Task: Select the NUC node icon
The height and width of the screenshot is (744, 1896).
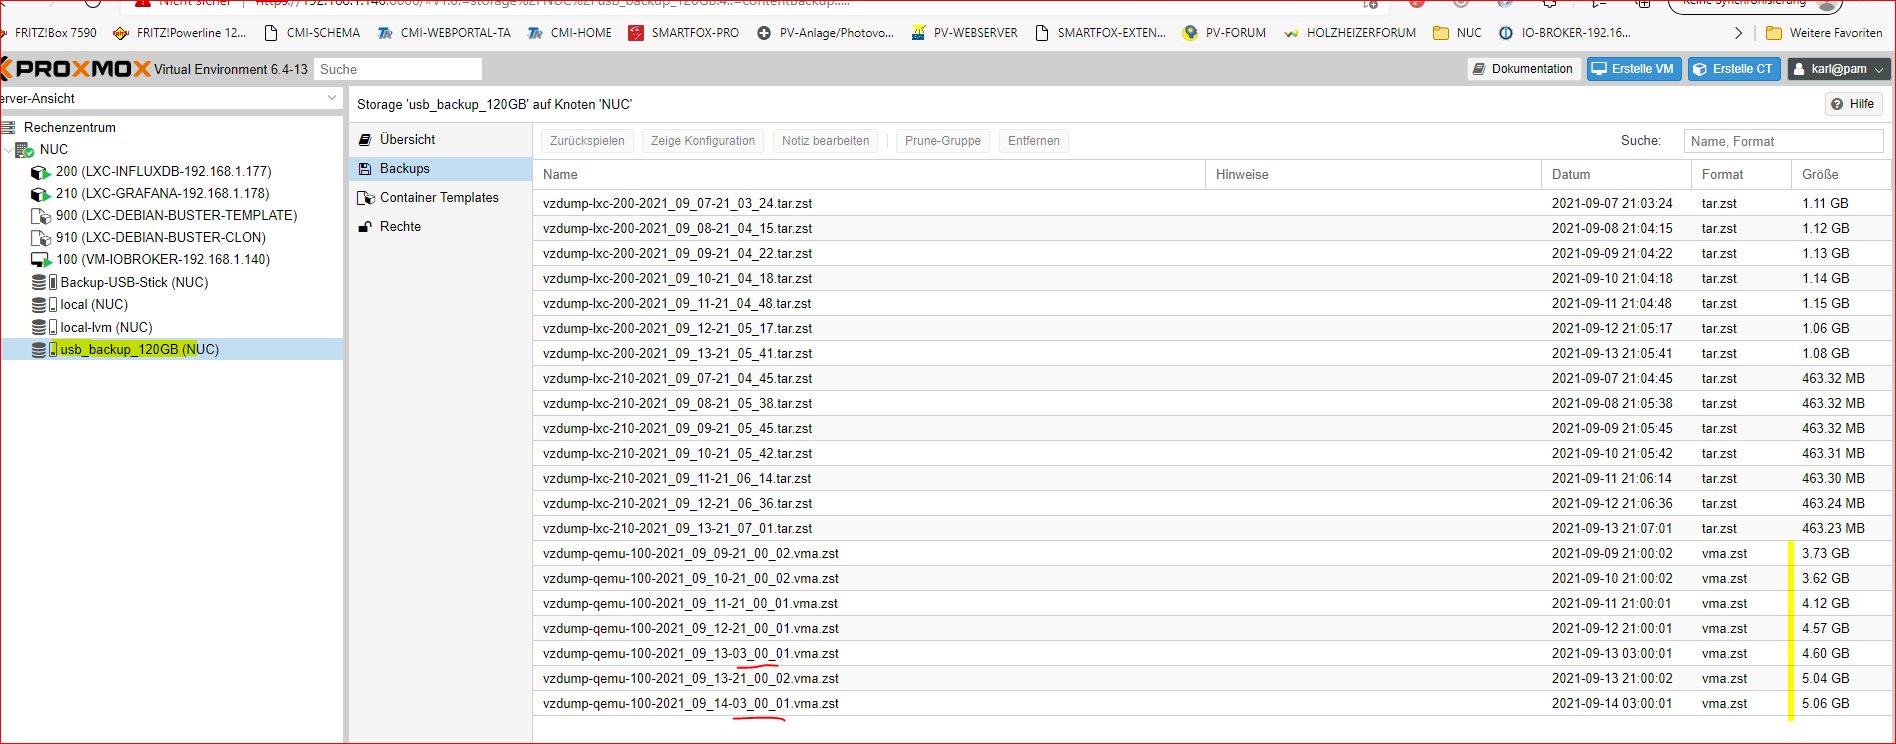Action: pyautogui.click(x=25, y=150)
